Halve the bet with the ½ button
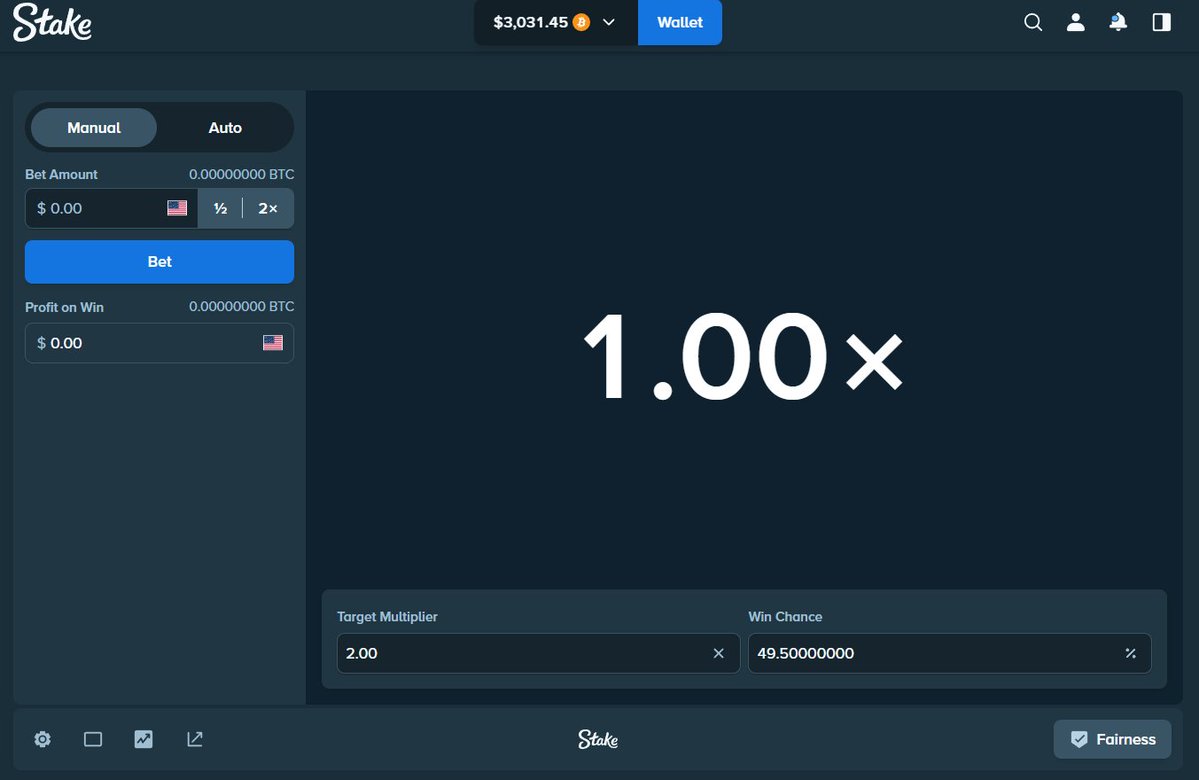Viewport: 1199px width, 780px height. pyautogui.click(x=220, y=208)
